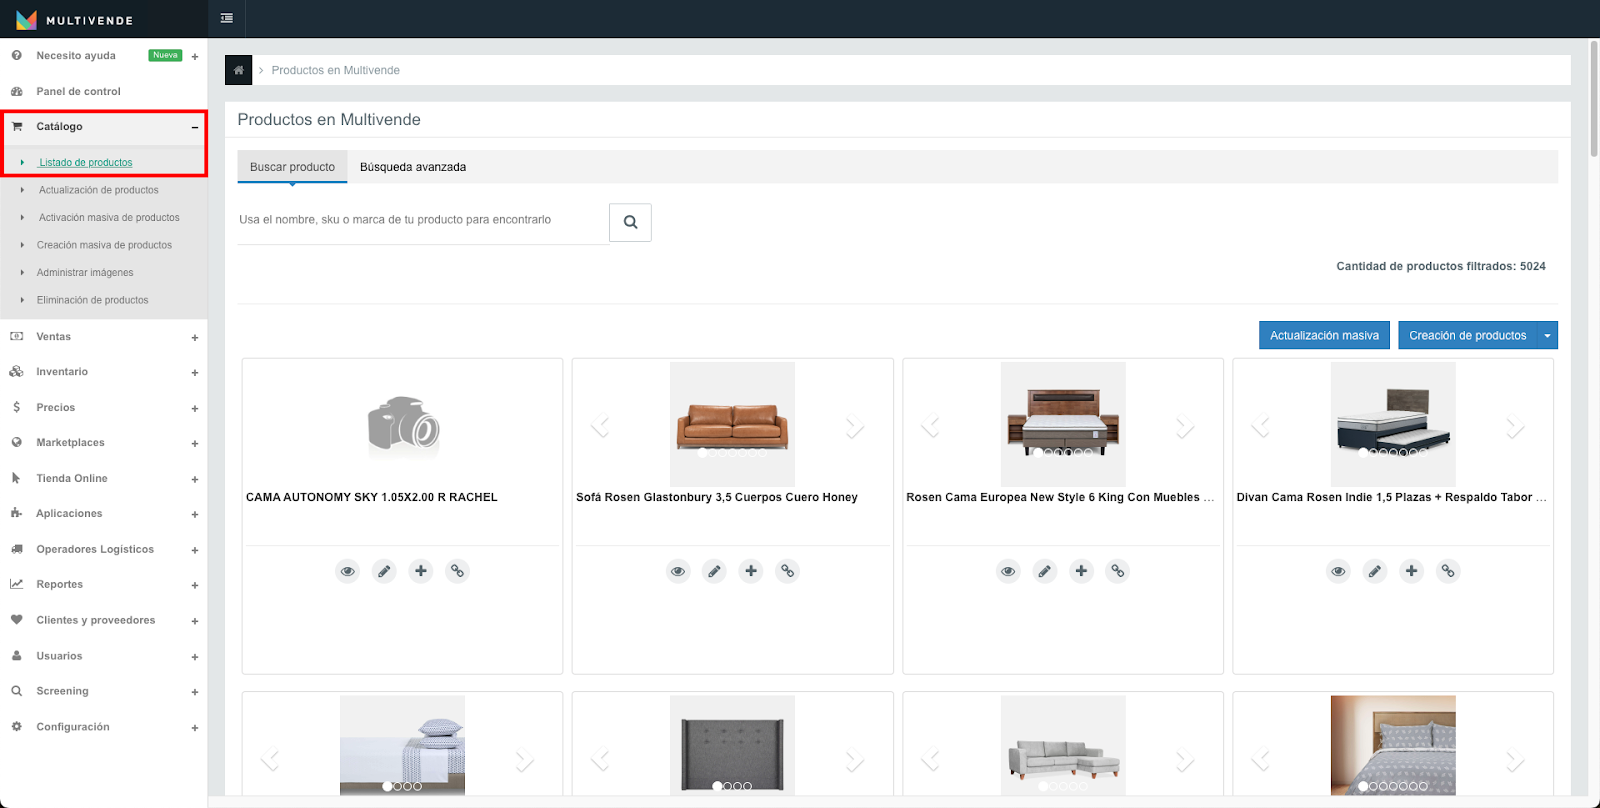Screen dimensions: 1600x808
Task: Switch to the Buscar producto tab
Action: pyautogui.click(x=292, y=167)
